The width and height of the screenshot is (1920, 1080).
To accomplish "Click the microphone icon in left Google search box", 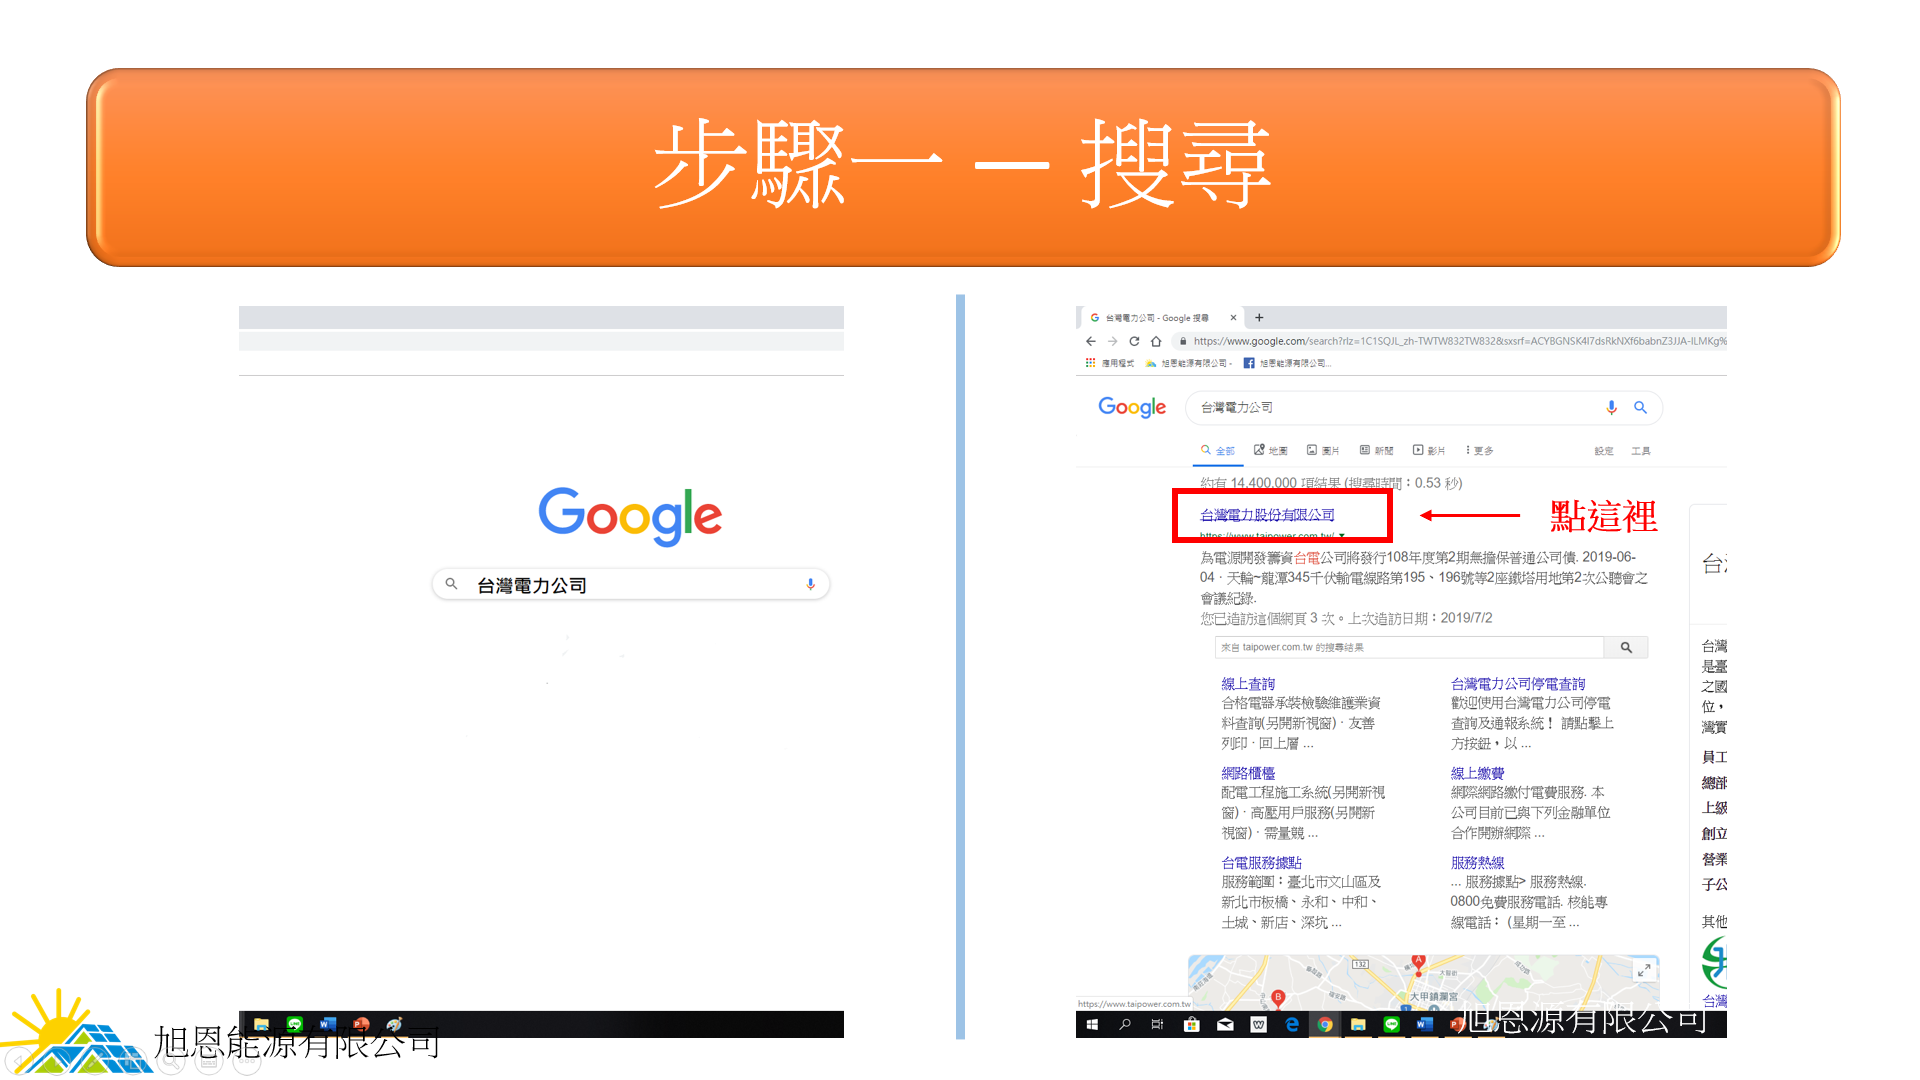I will coord(811,584).
